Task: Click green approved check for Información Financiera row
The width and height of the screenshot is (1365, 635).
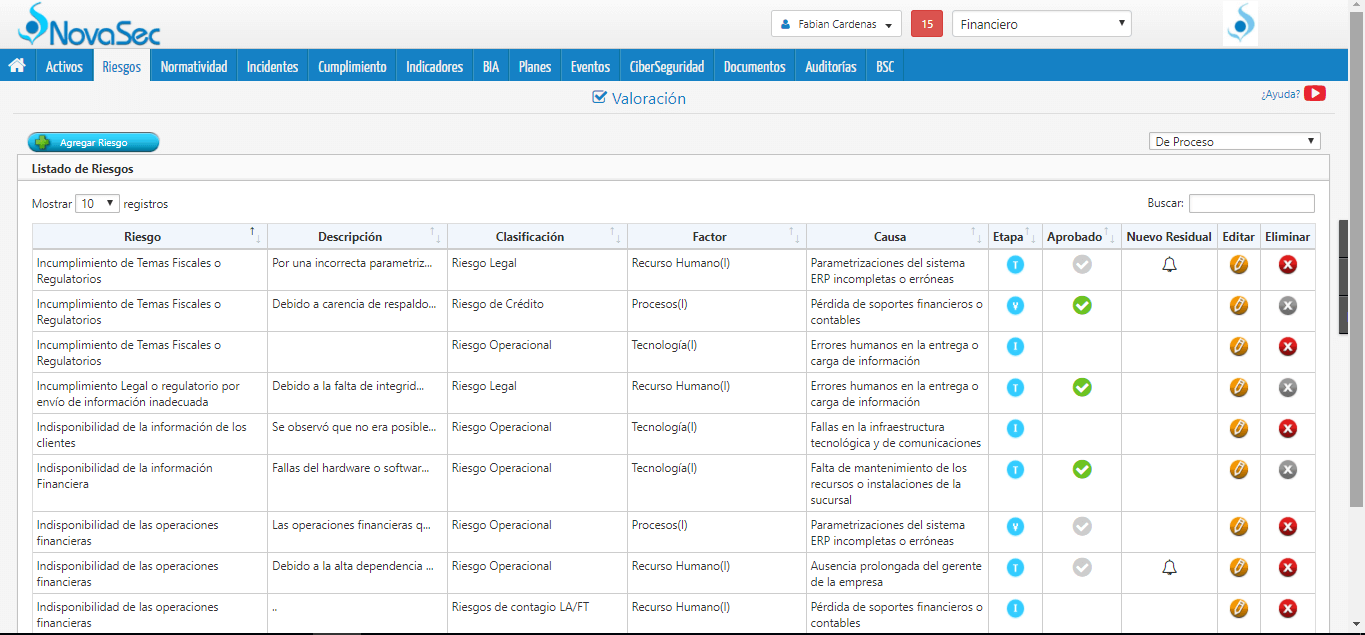Action: [1082, 469]
